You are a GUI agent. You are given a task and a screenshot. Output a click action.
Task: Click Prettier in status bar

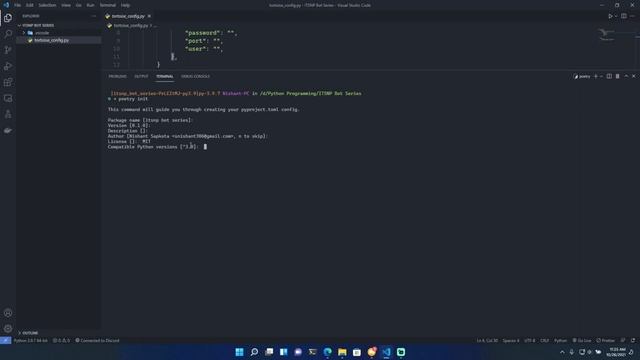pos(605,340)
